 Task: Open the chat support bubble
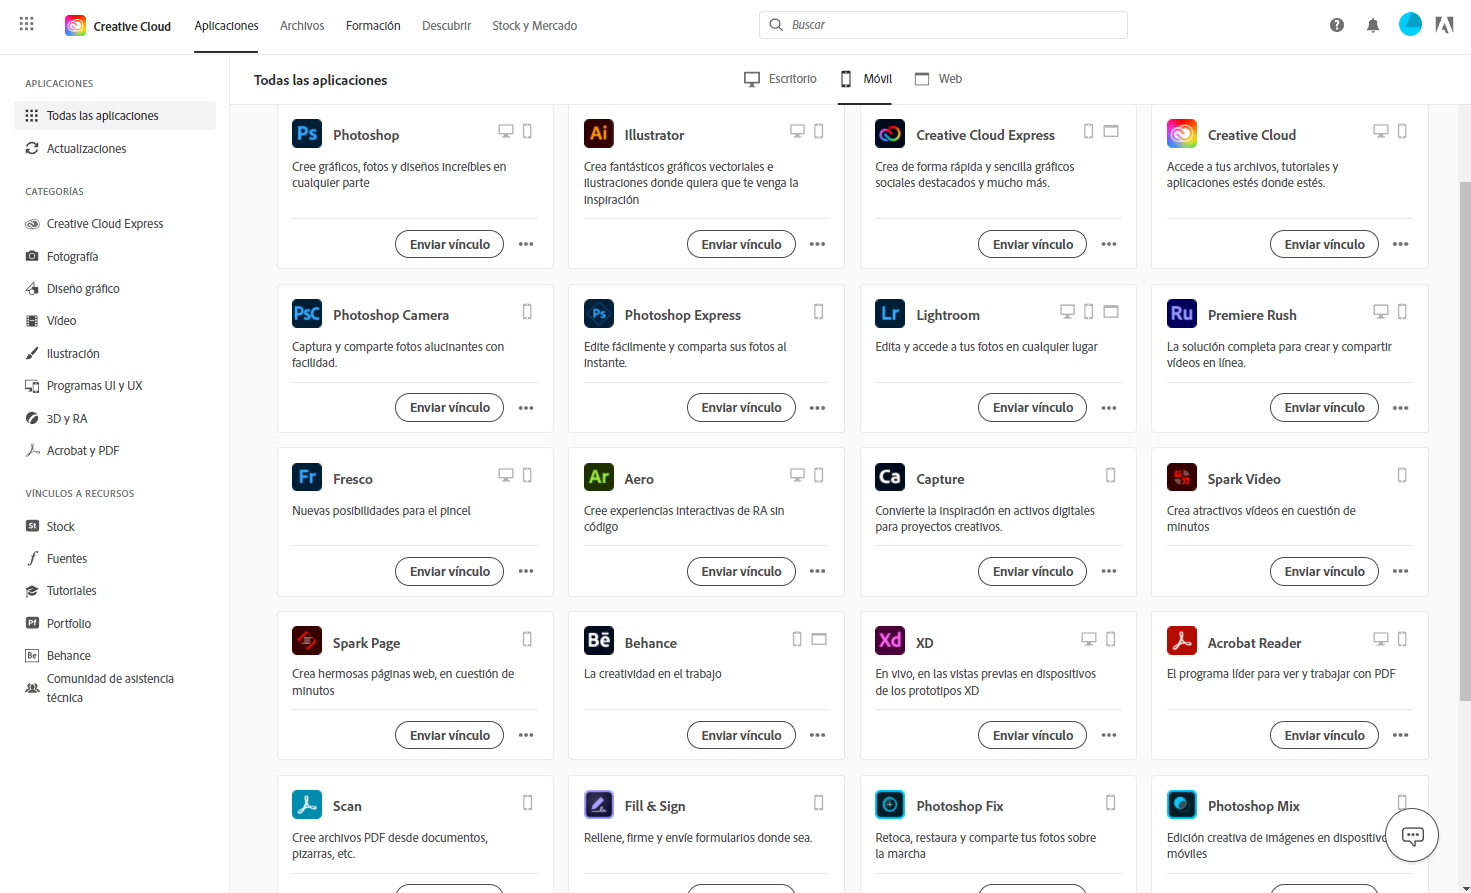(1412, 836)
